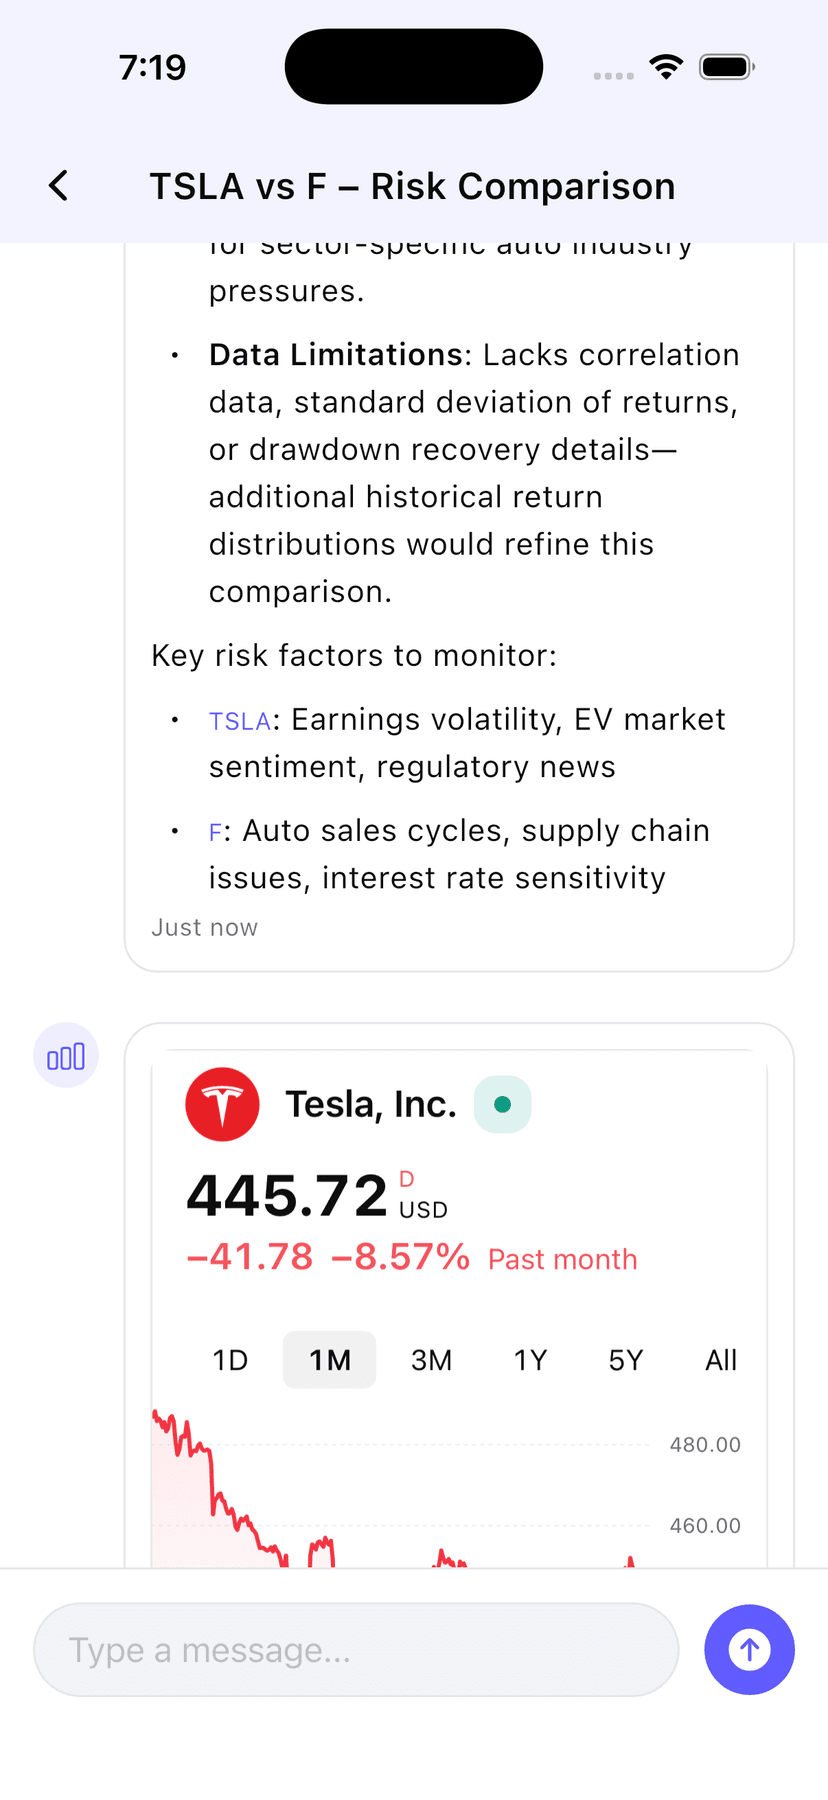Tap the Wi-Fi status icon
Viewport: 828px width, 1800px height.
click(666, 66)
